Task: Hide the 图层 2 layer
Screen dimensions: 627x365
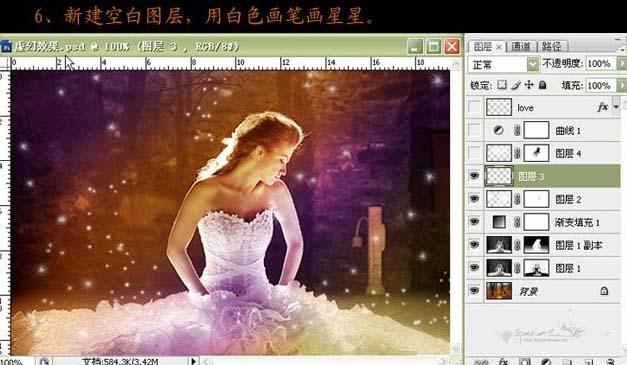Action: [475, 199]
